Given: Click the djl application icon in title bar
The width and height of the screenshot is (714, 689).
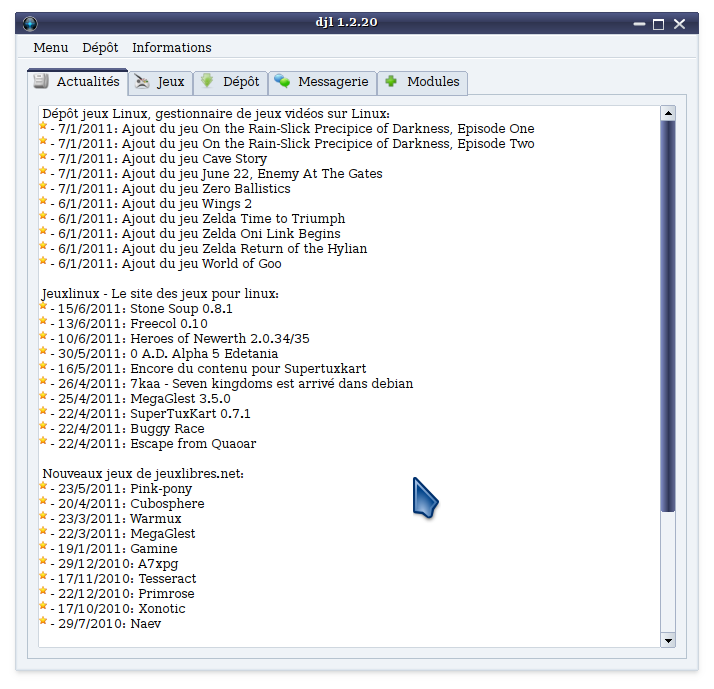Looking at the screenshot, I should (x=30, y=23).
